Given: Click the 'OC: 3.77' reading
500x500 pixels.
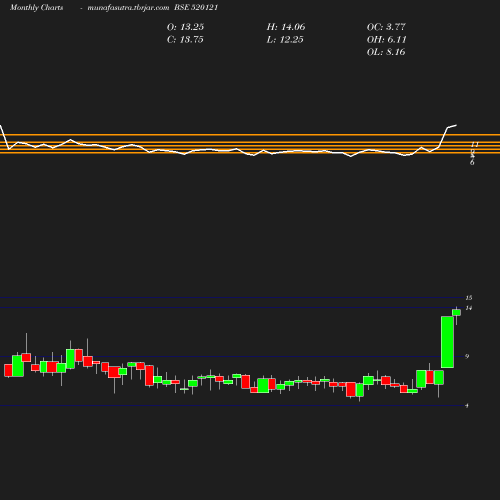Looking at the screenshot, I should coord(386,27).
